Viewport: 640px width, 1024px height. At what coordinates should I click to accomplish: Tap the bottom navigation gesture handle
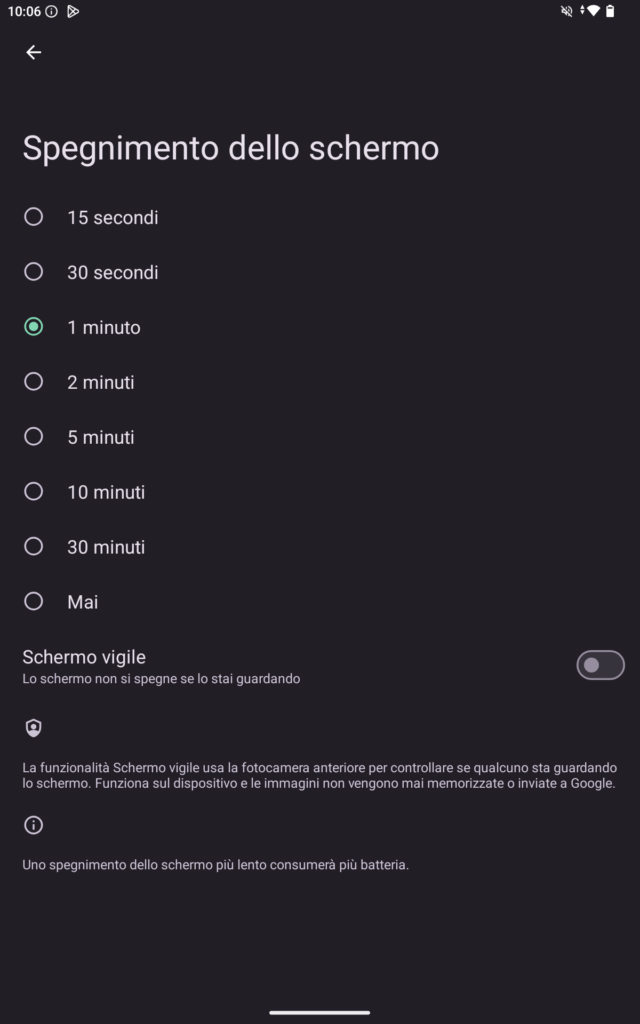click(320, 1012)
